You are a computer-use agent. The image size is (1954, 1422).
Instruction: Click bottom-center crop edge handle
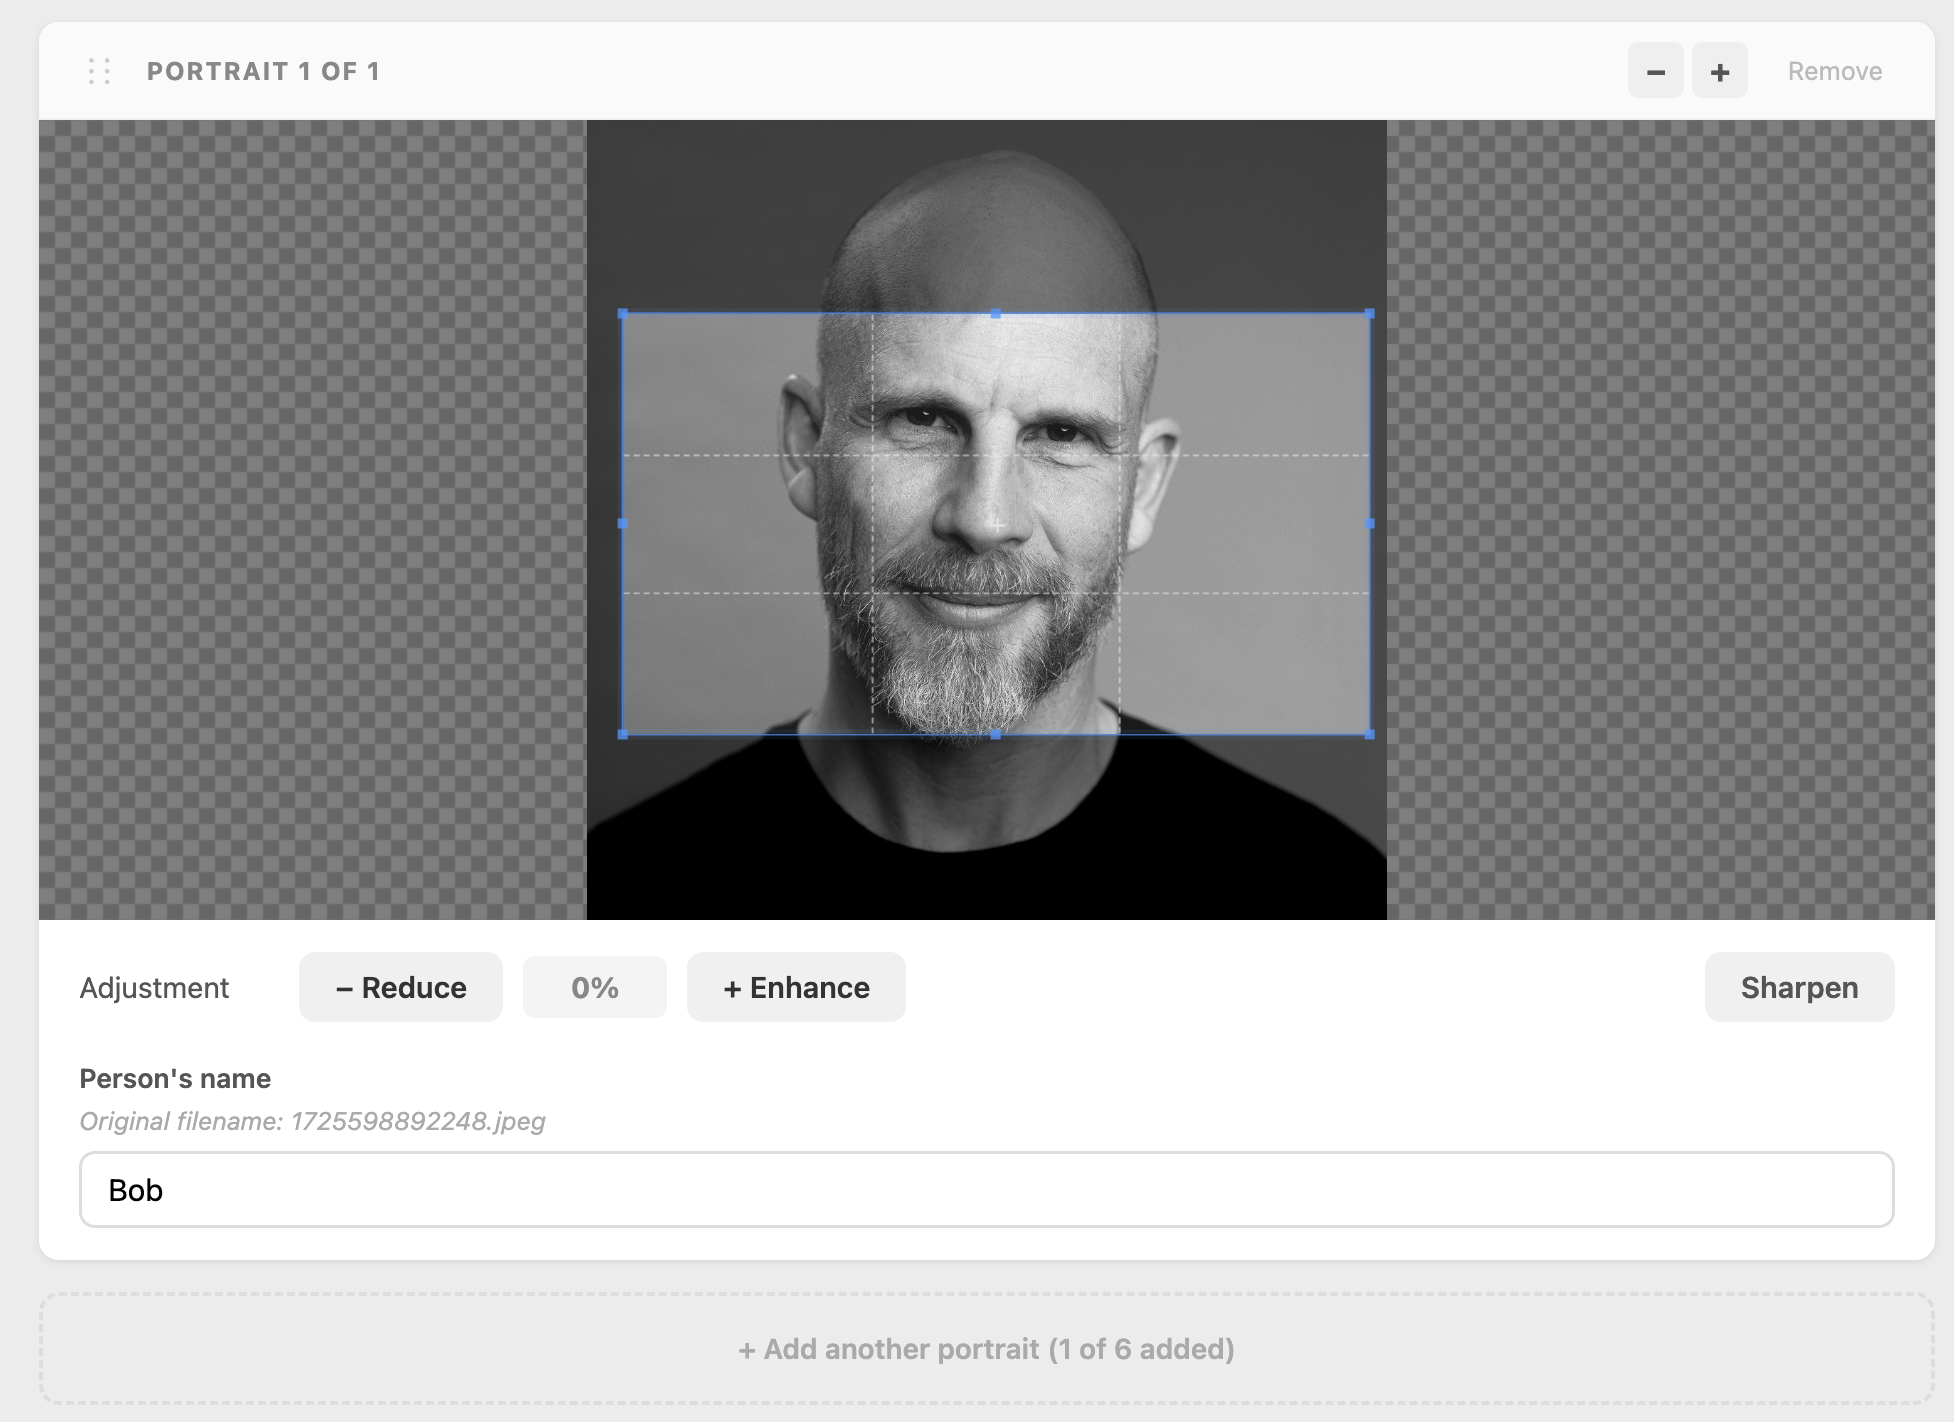(996, 734)
